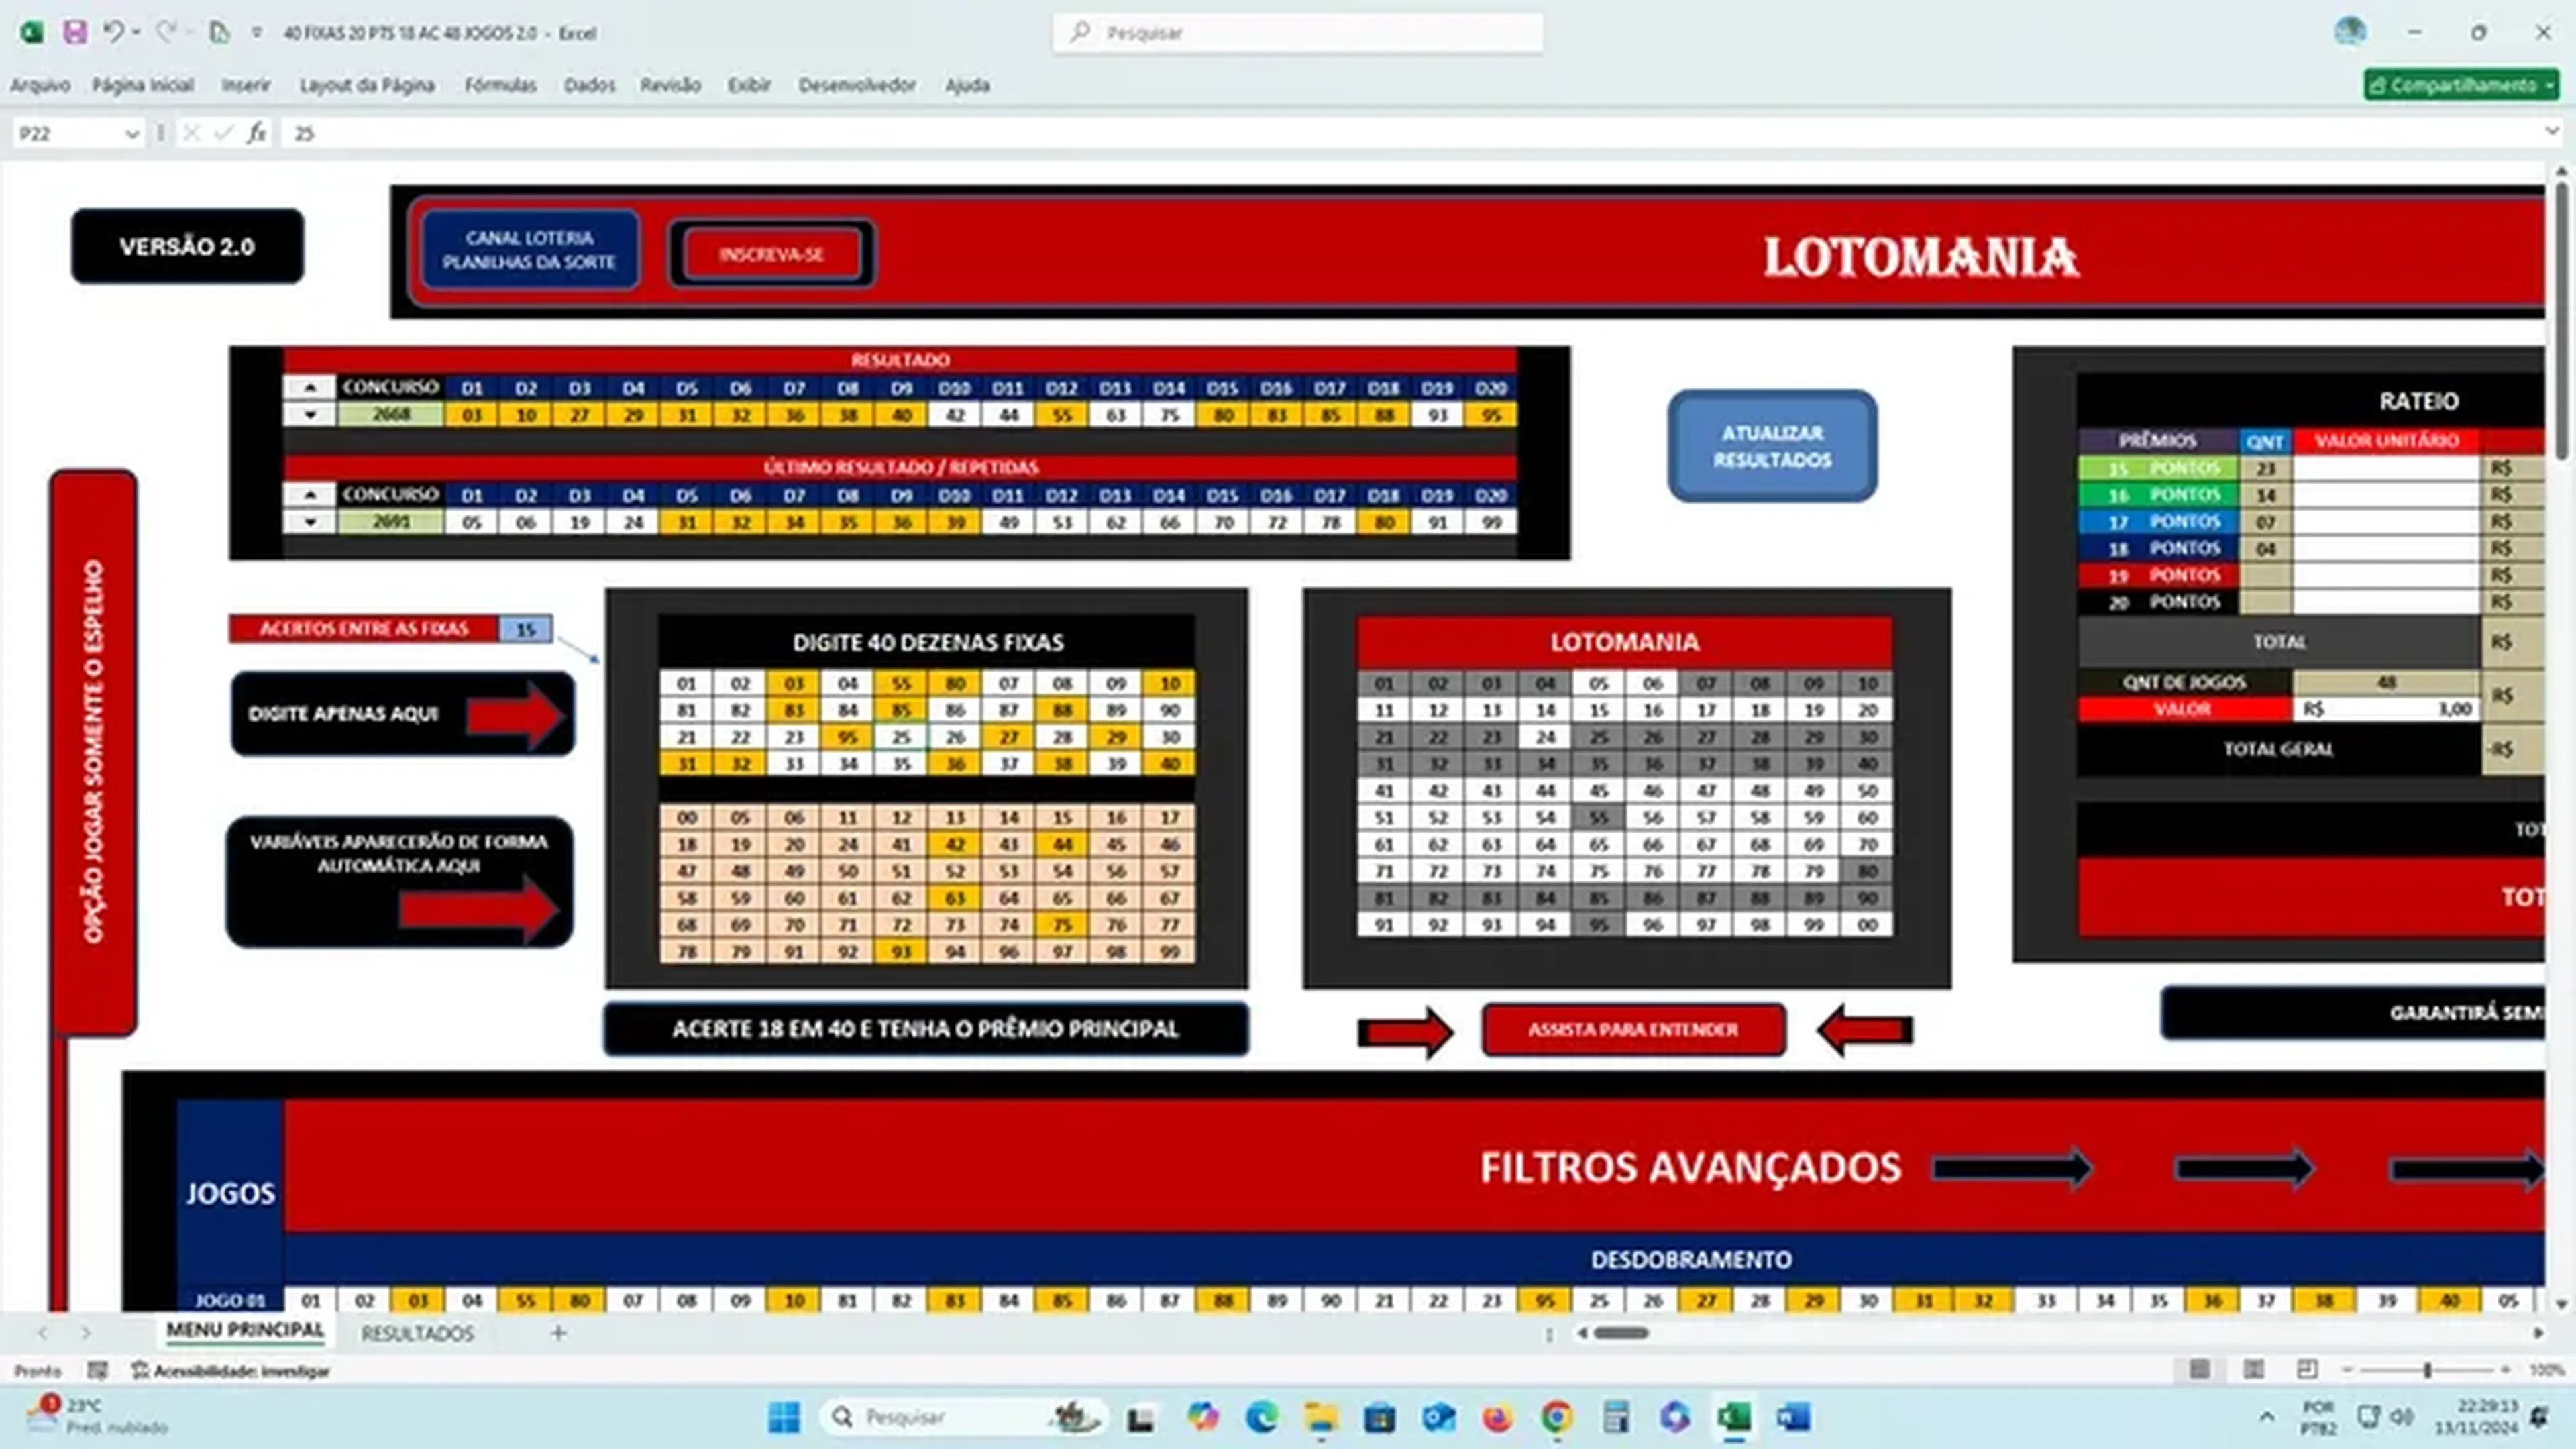Screen dimensions: 2576x1449
Task: Click CANAL LOTERIA PLANILHAS DA SORTE button
Action: pyautogui.click(x=530, y=250)
